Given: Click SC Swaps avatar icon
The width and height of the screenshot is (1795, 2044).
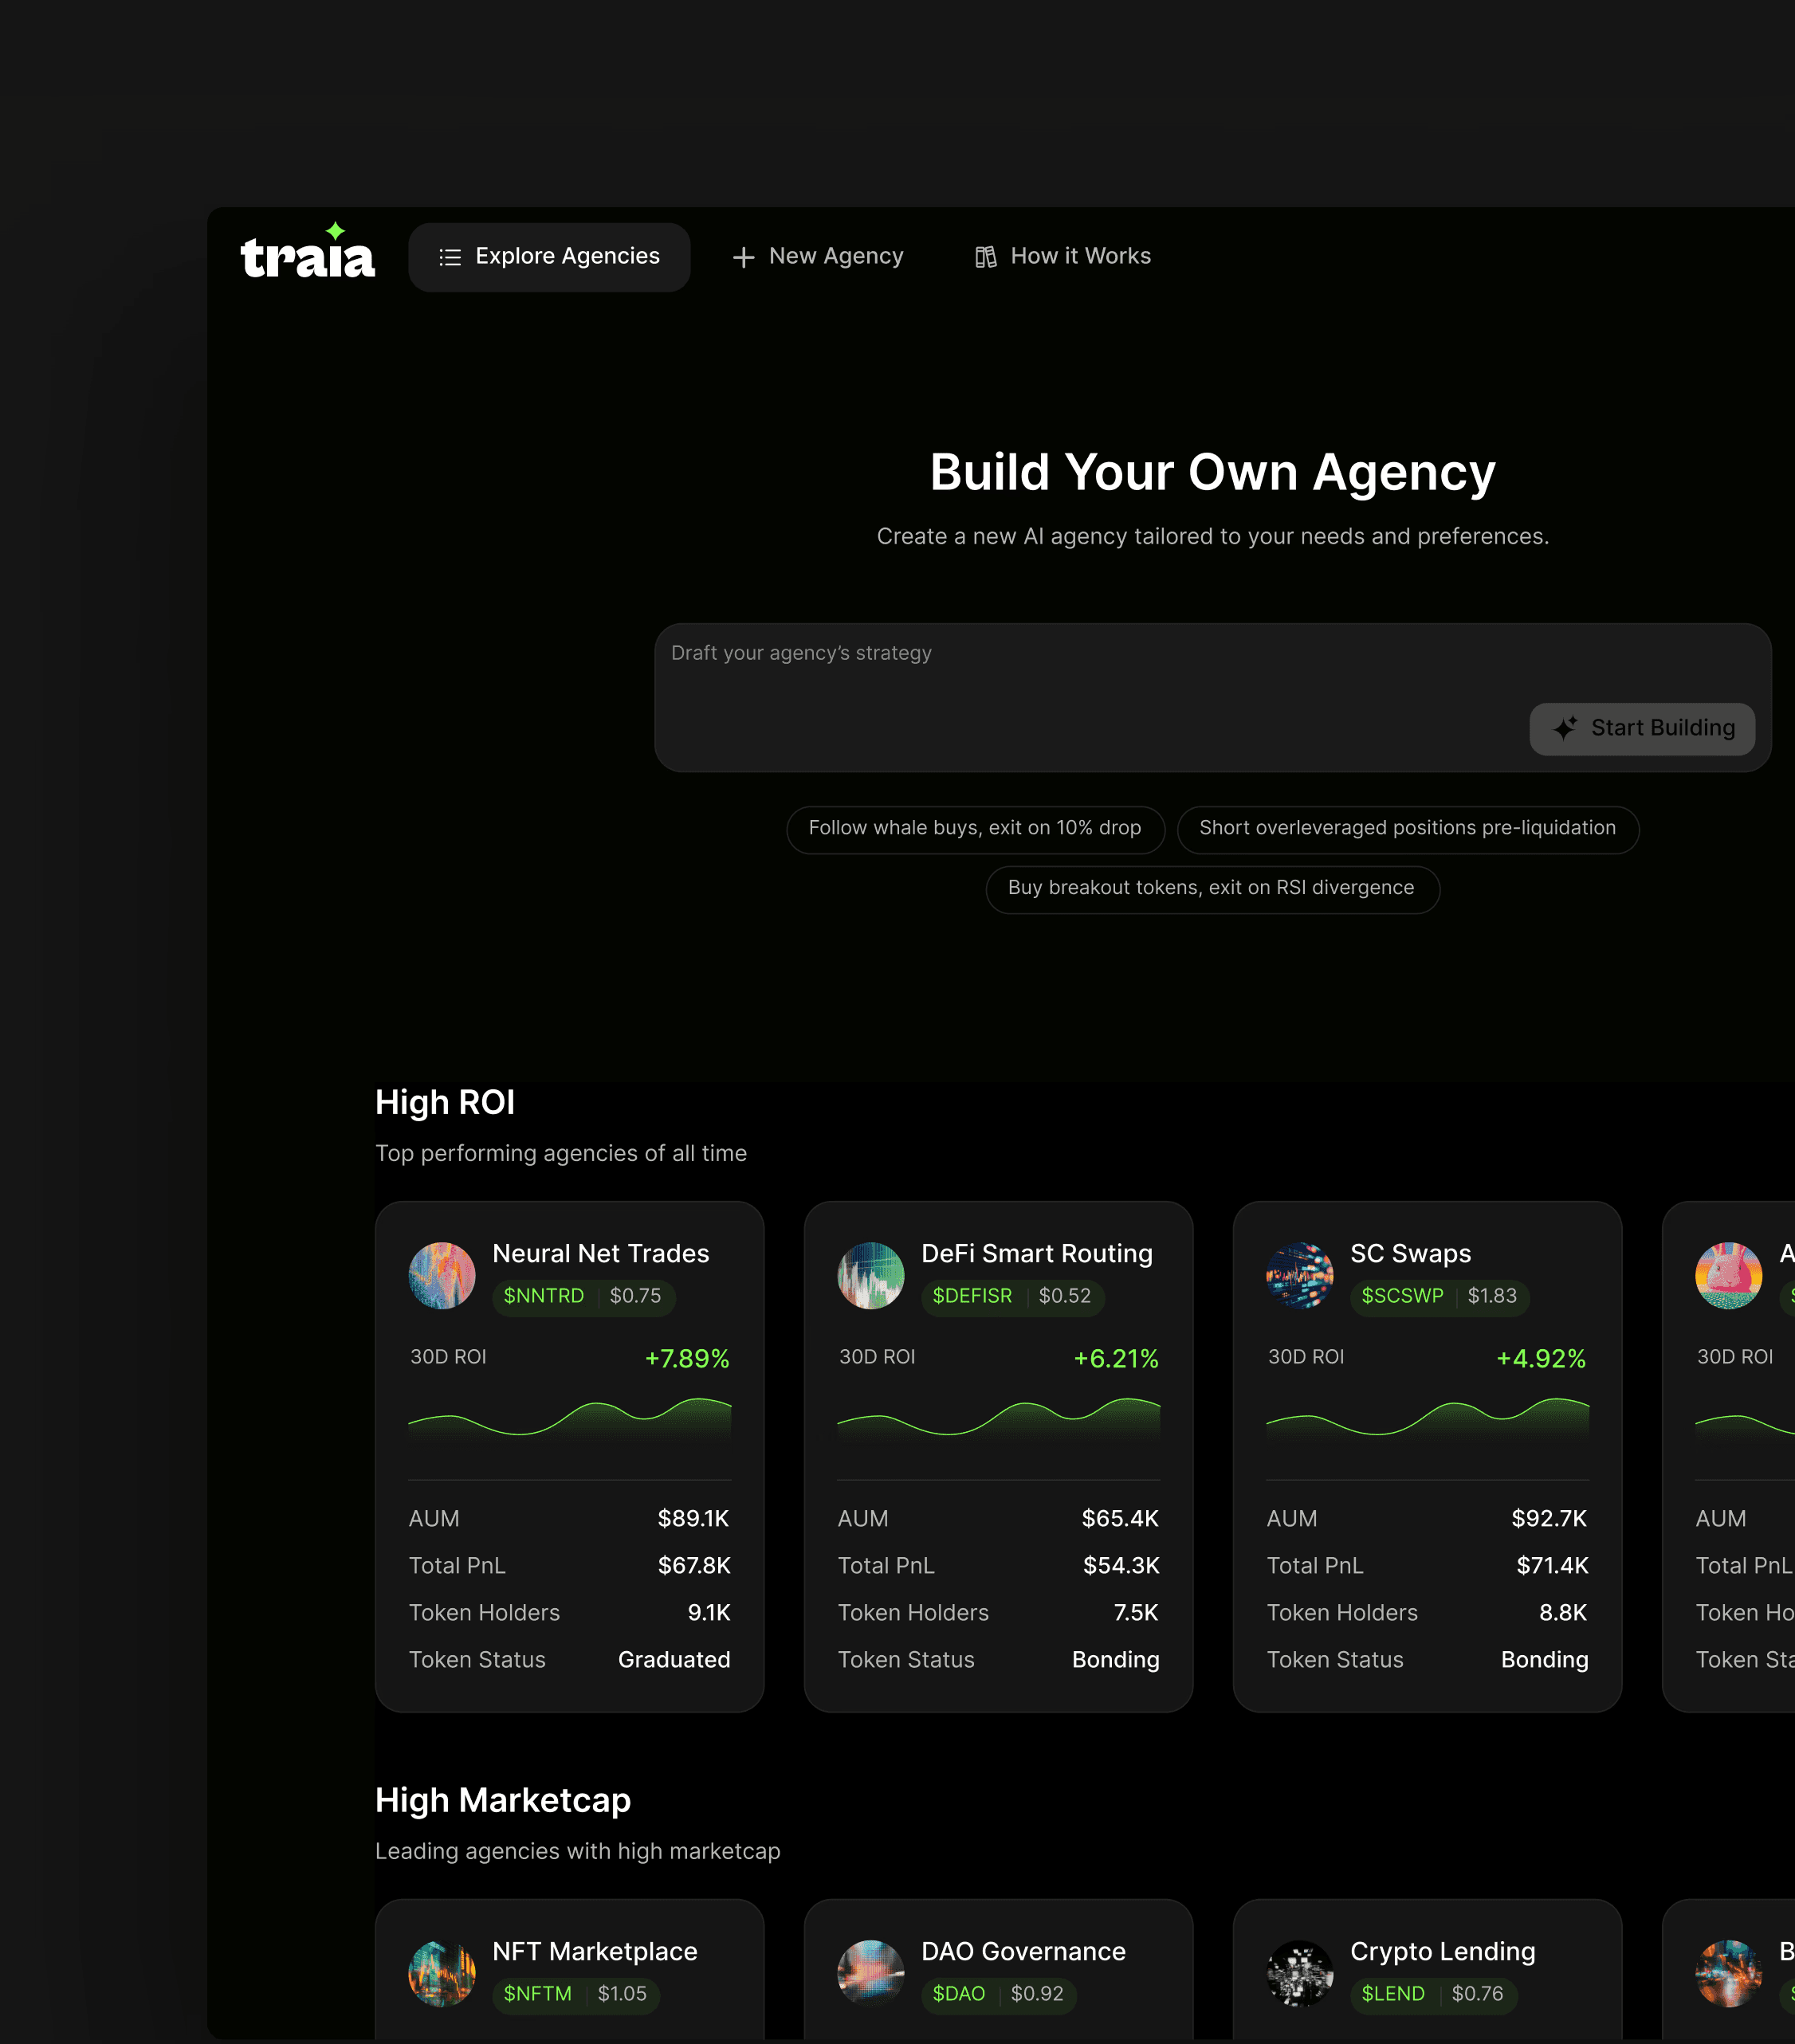Looking at the screenshot, I should click(1300, 1275).
